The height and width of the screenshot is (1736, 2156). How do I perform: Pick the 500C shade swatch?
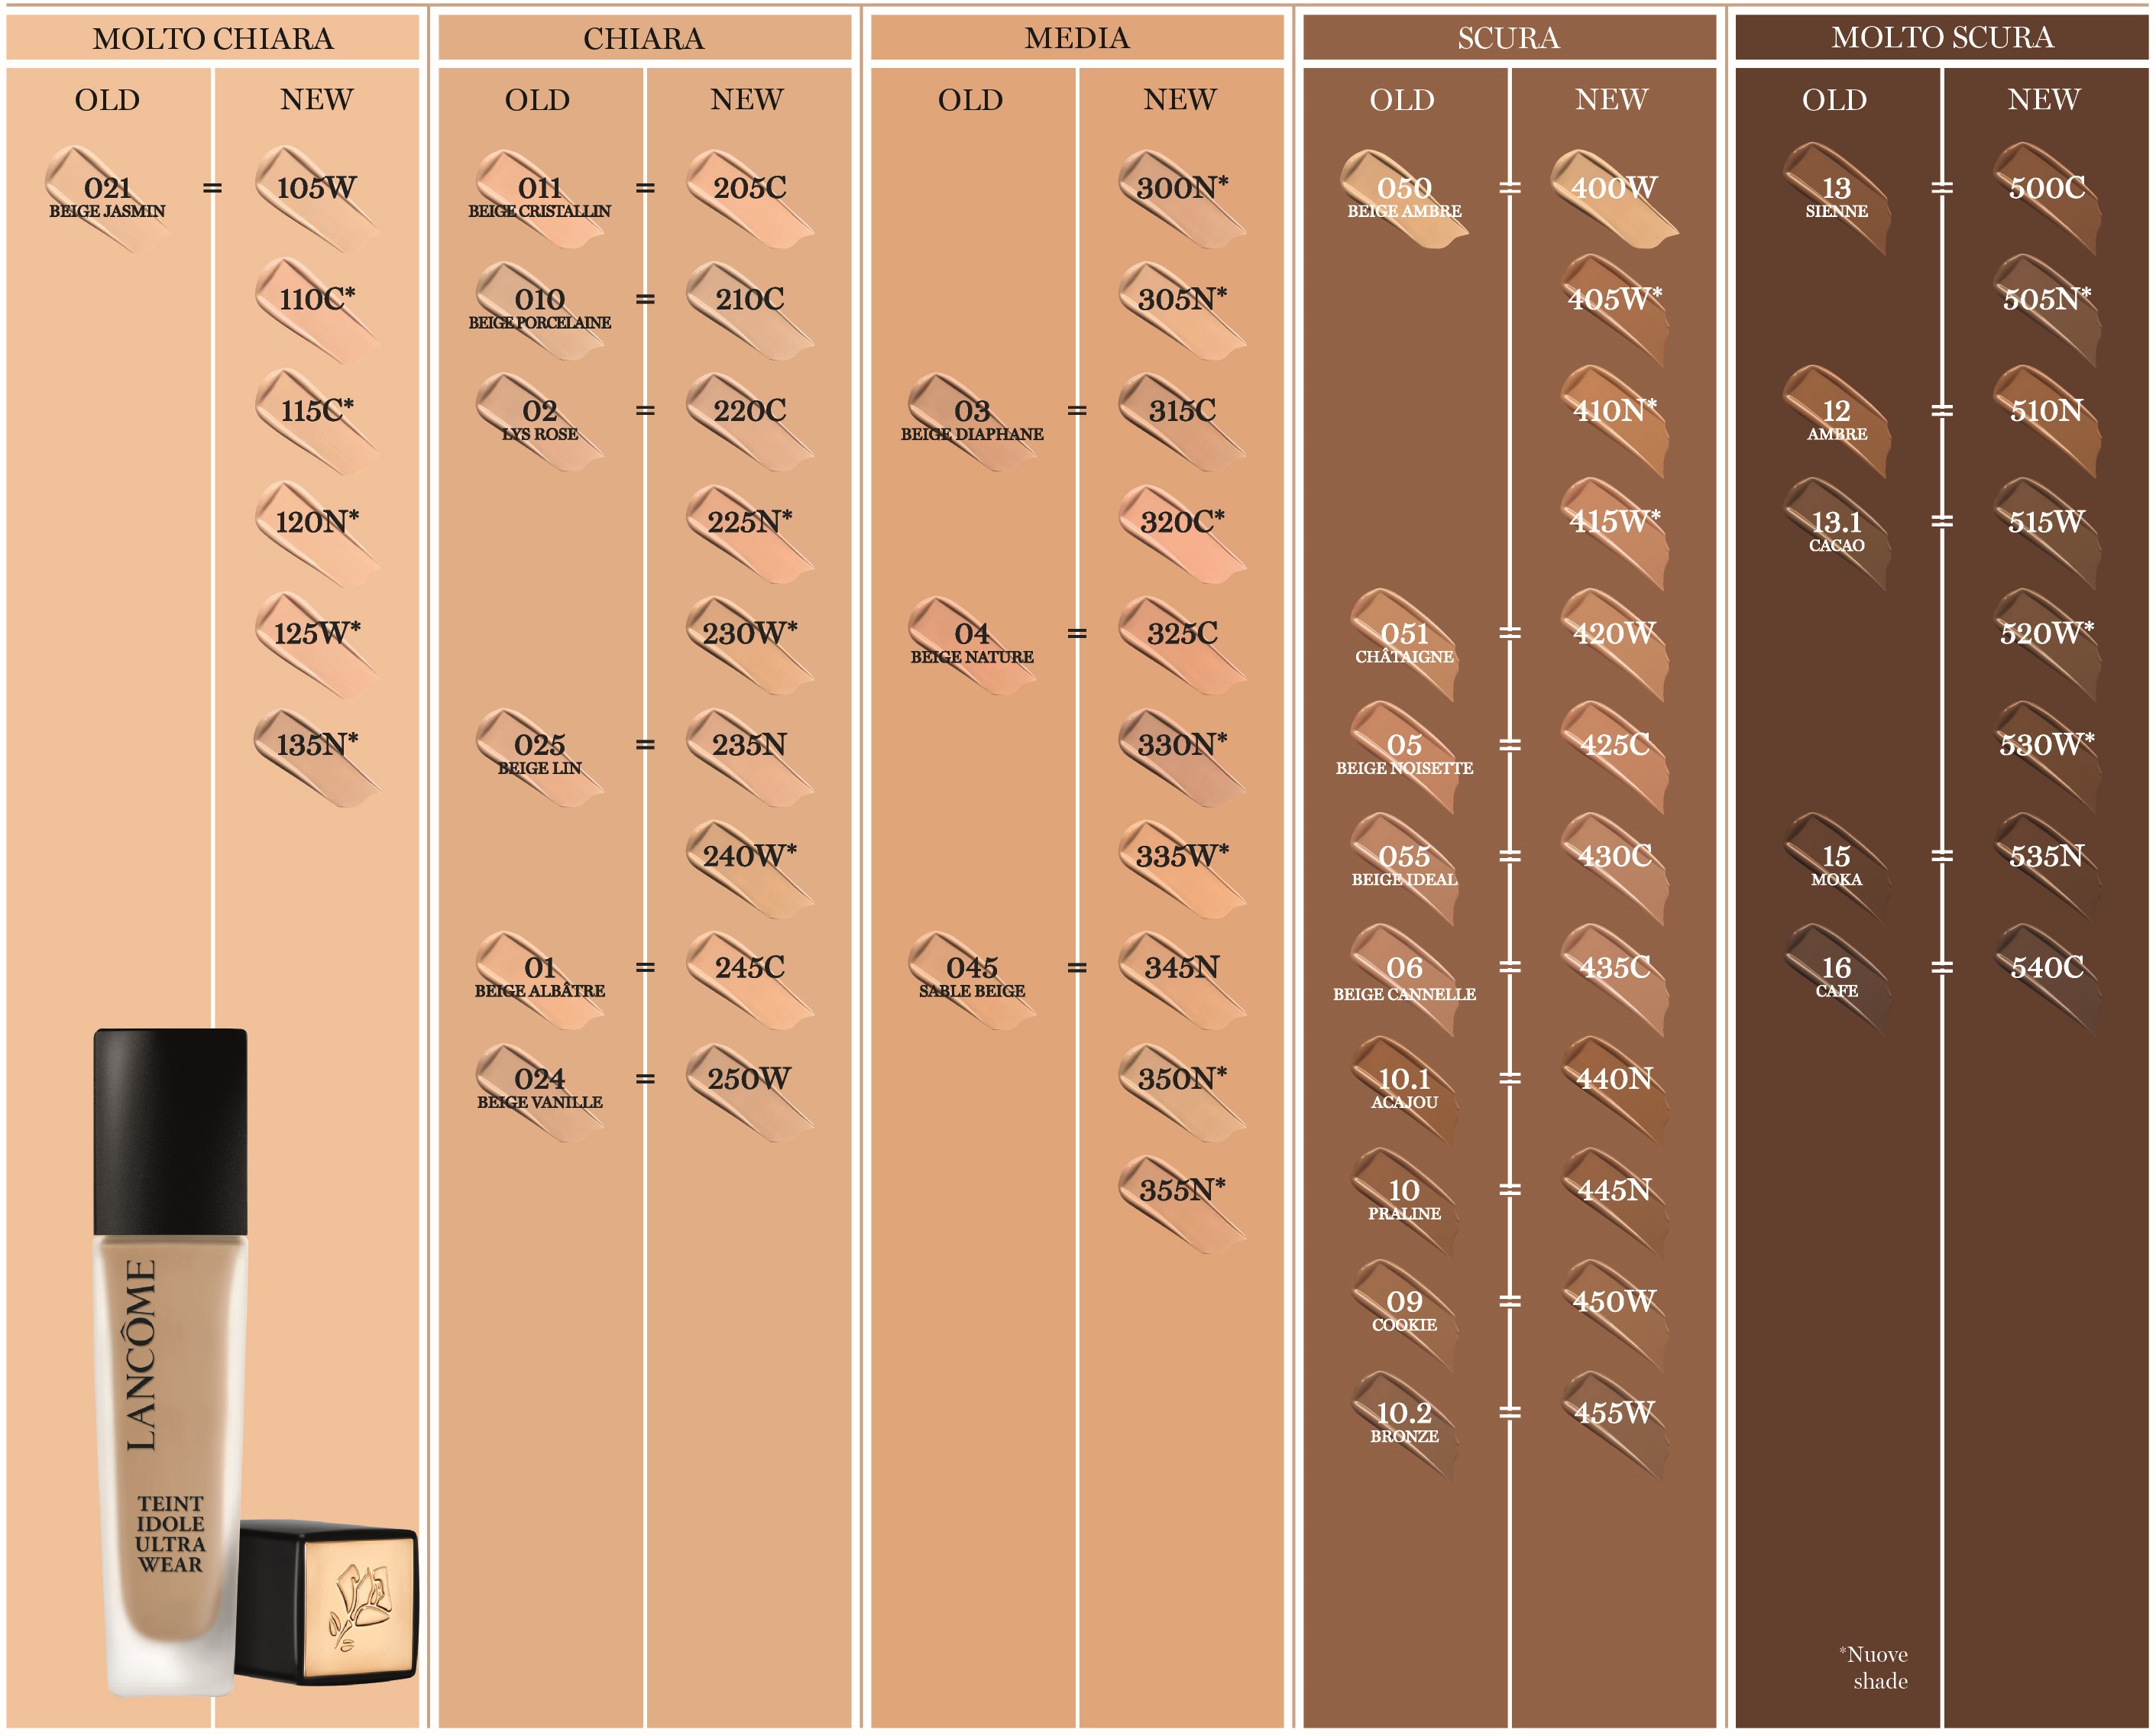(x=2047, y=198)
